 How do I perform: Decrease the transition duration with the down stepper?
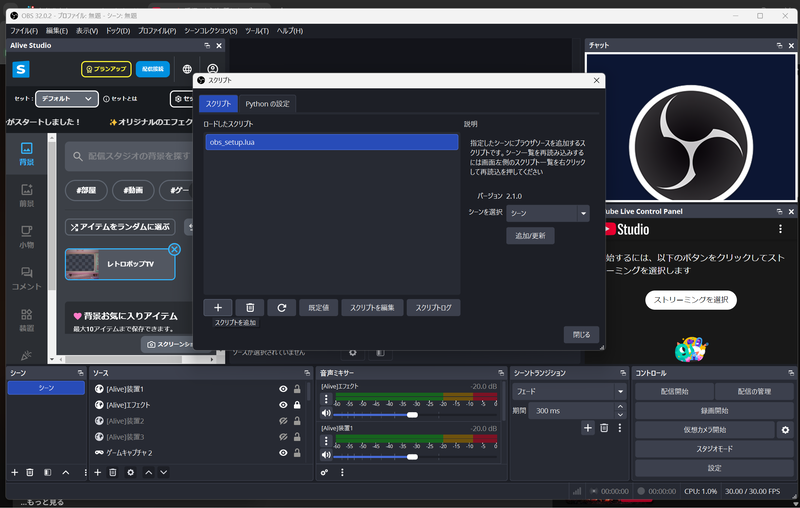coord(620,415)
